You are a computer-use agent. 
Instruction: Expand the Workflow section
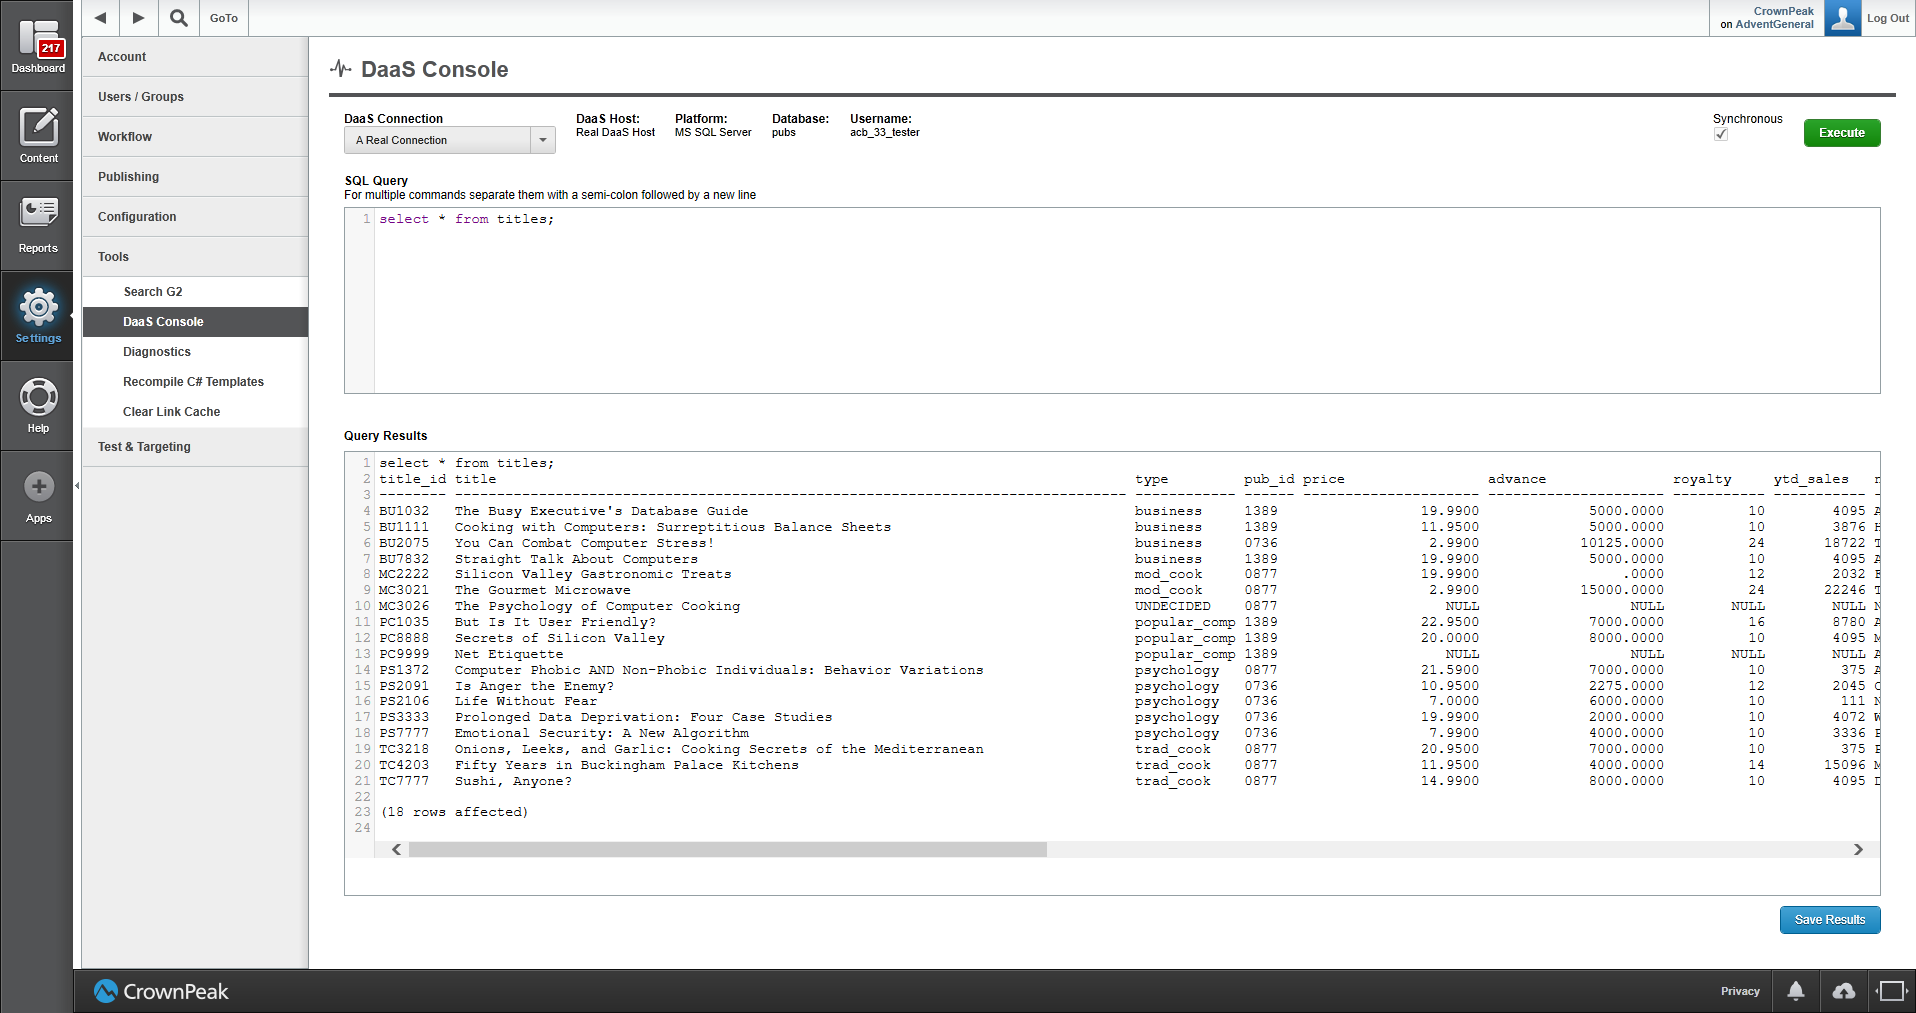195,137
